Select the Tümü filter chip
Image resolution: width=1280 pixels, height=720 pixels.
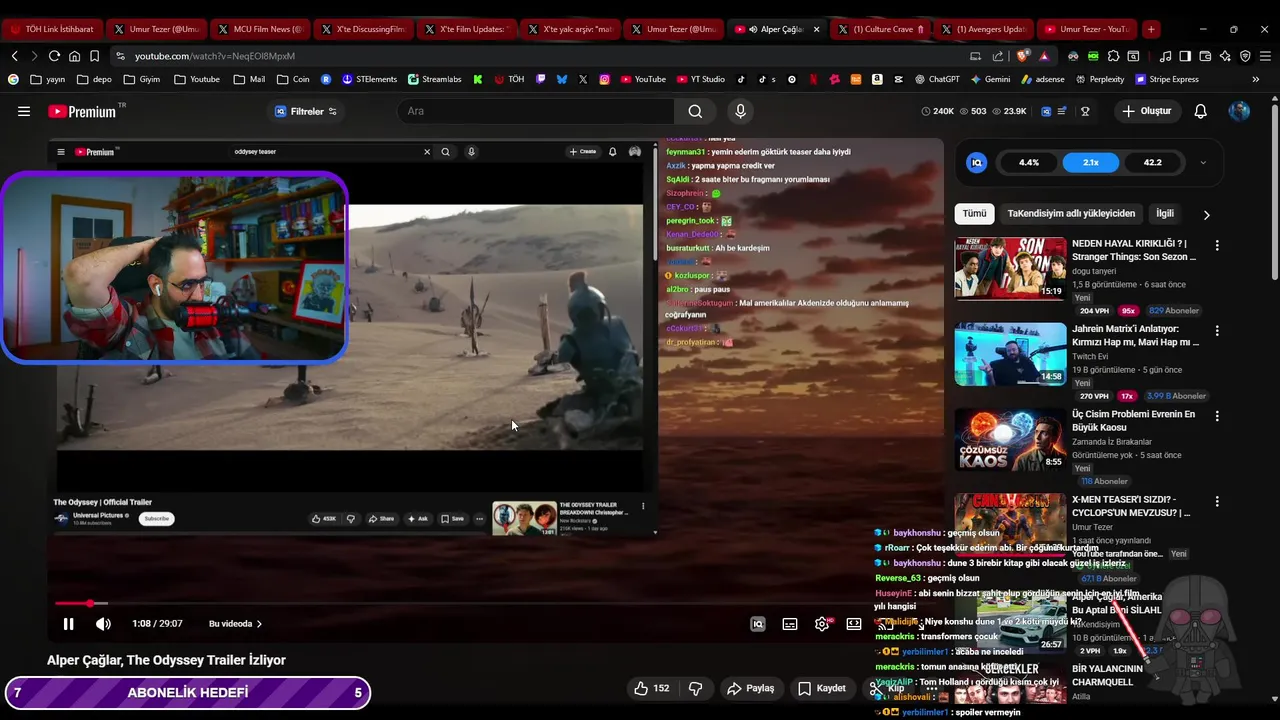974,213
